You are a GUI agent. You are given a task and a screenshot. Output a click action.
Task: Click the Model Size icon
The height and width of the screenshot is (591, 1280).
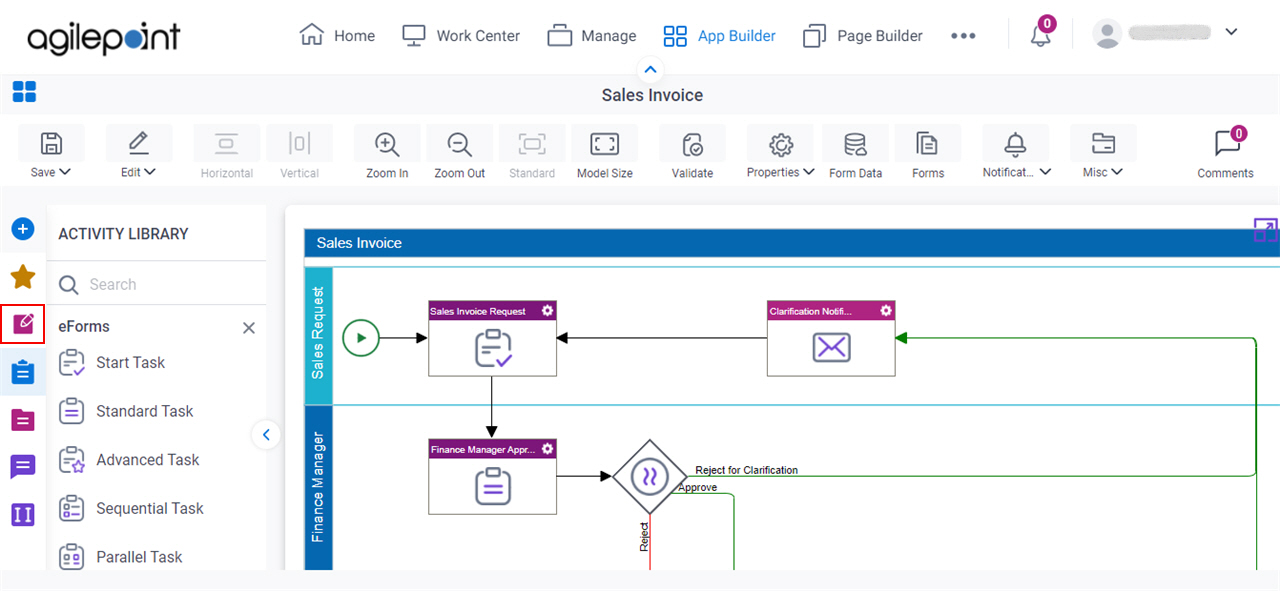pyautogui.click(x=605, y=145)
